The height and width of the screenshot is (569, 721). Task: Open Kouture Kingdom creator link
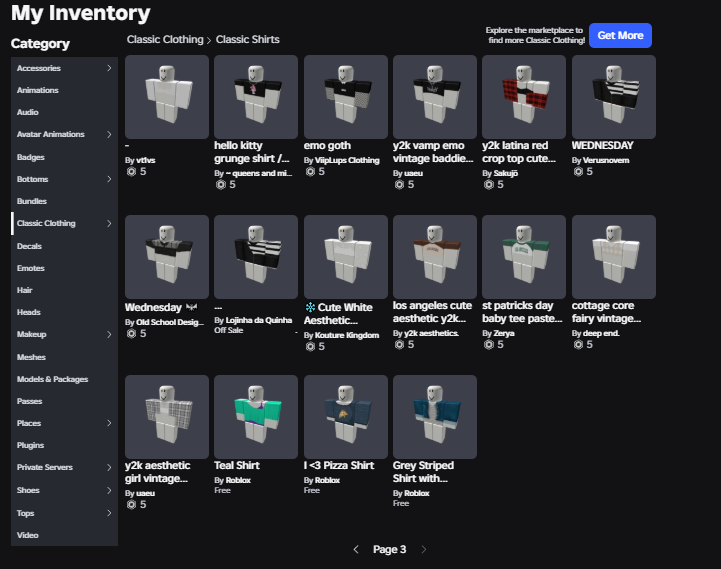(x=347, y=335)
